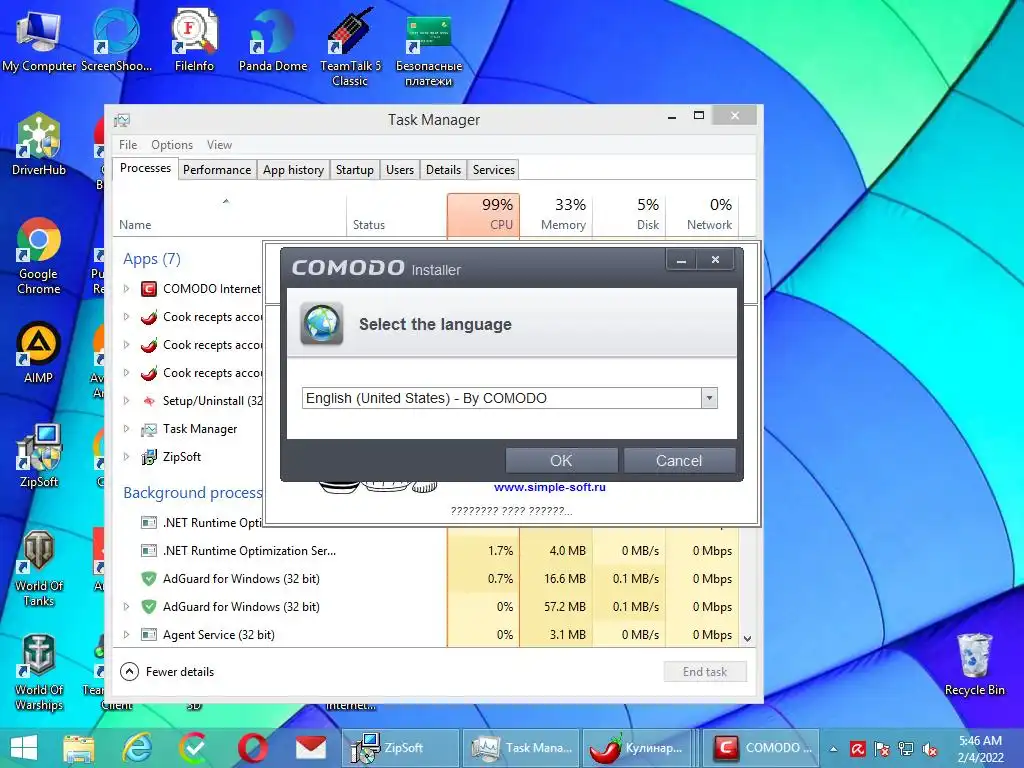Select AdGuard for Windows row using 16.6 MB
This screenshot has height=768, width=1024.
(x=427, y=579)
